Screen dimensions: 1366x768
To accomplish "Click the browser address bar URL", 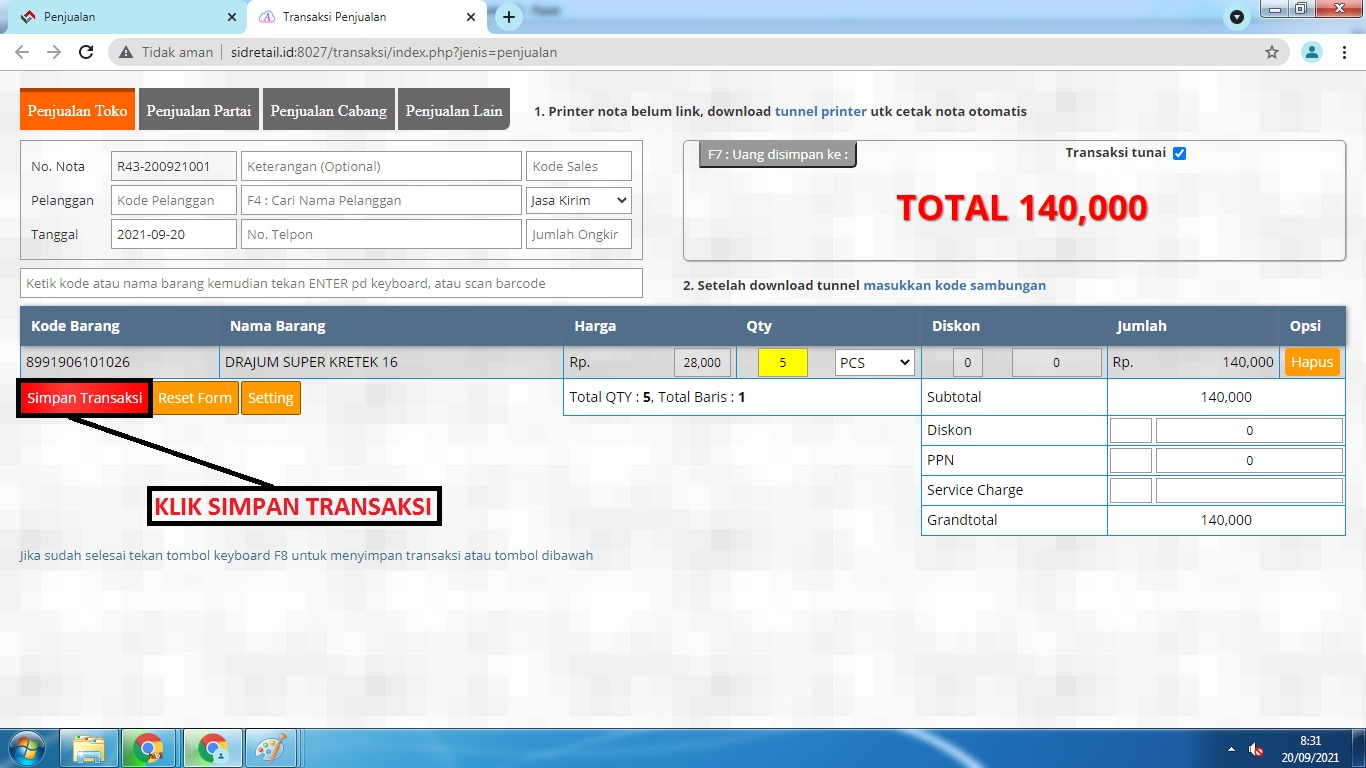I will click(x=395, y=52).
